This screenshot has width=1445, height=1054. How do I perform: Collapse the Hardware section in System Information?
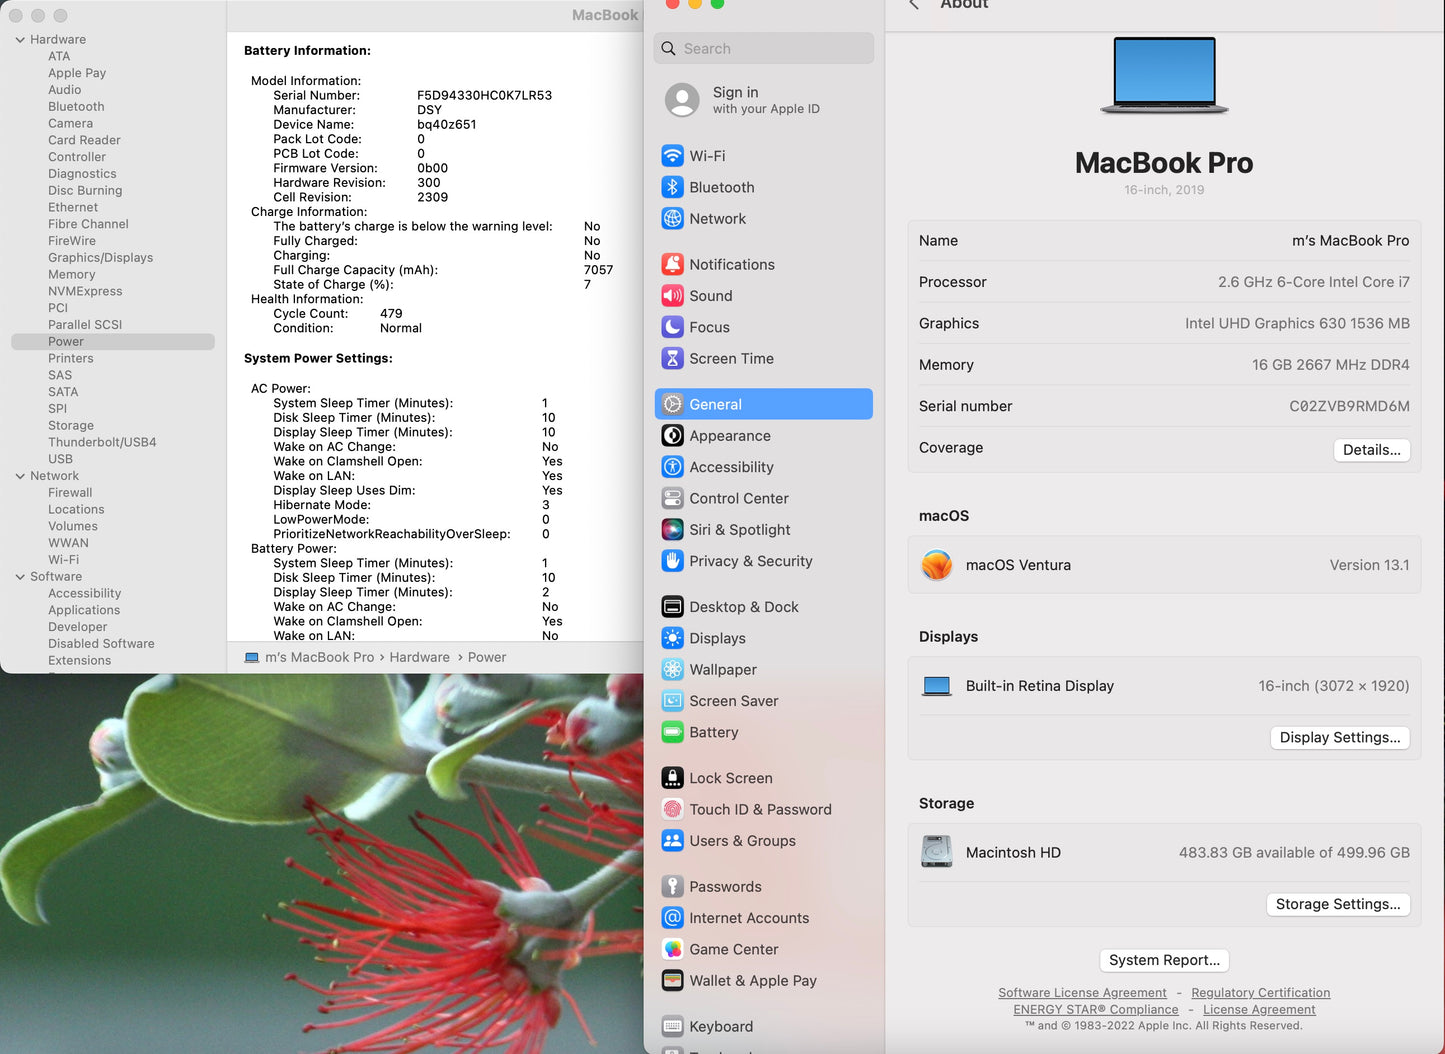(x=20, y=39)
